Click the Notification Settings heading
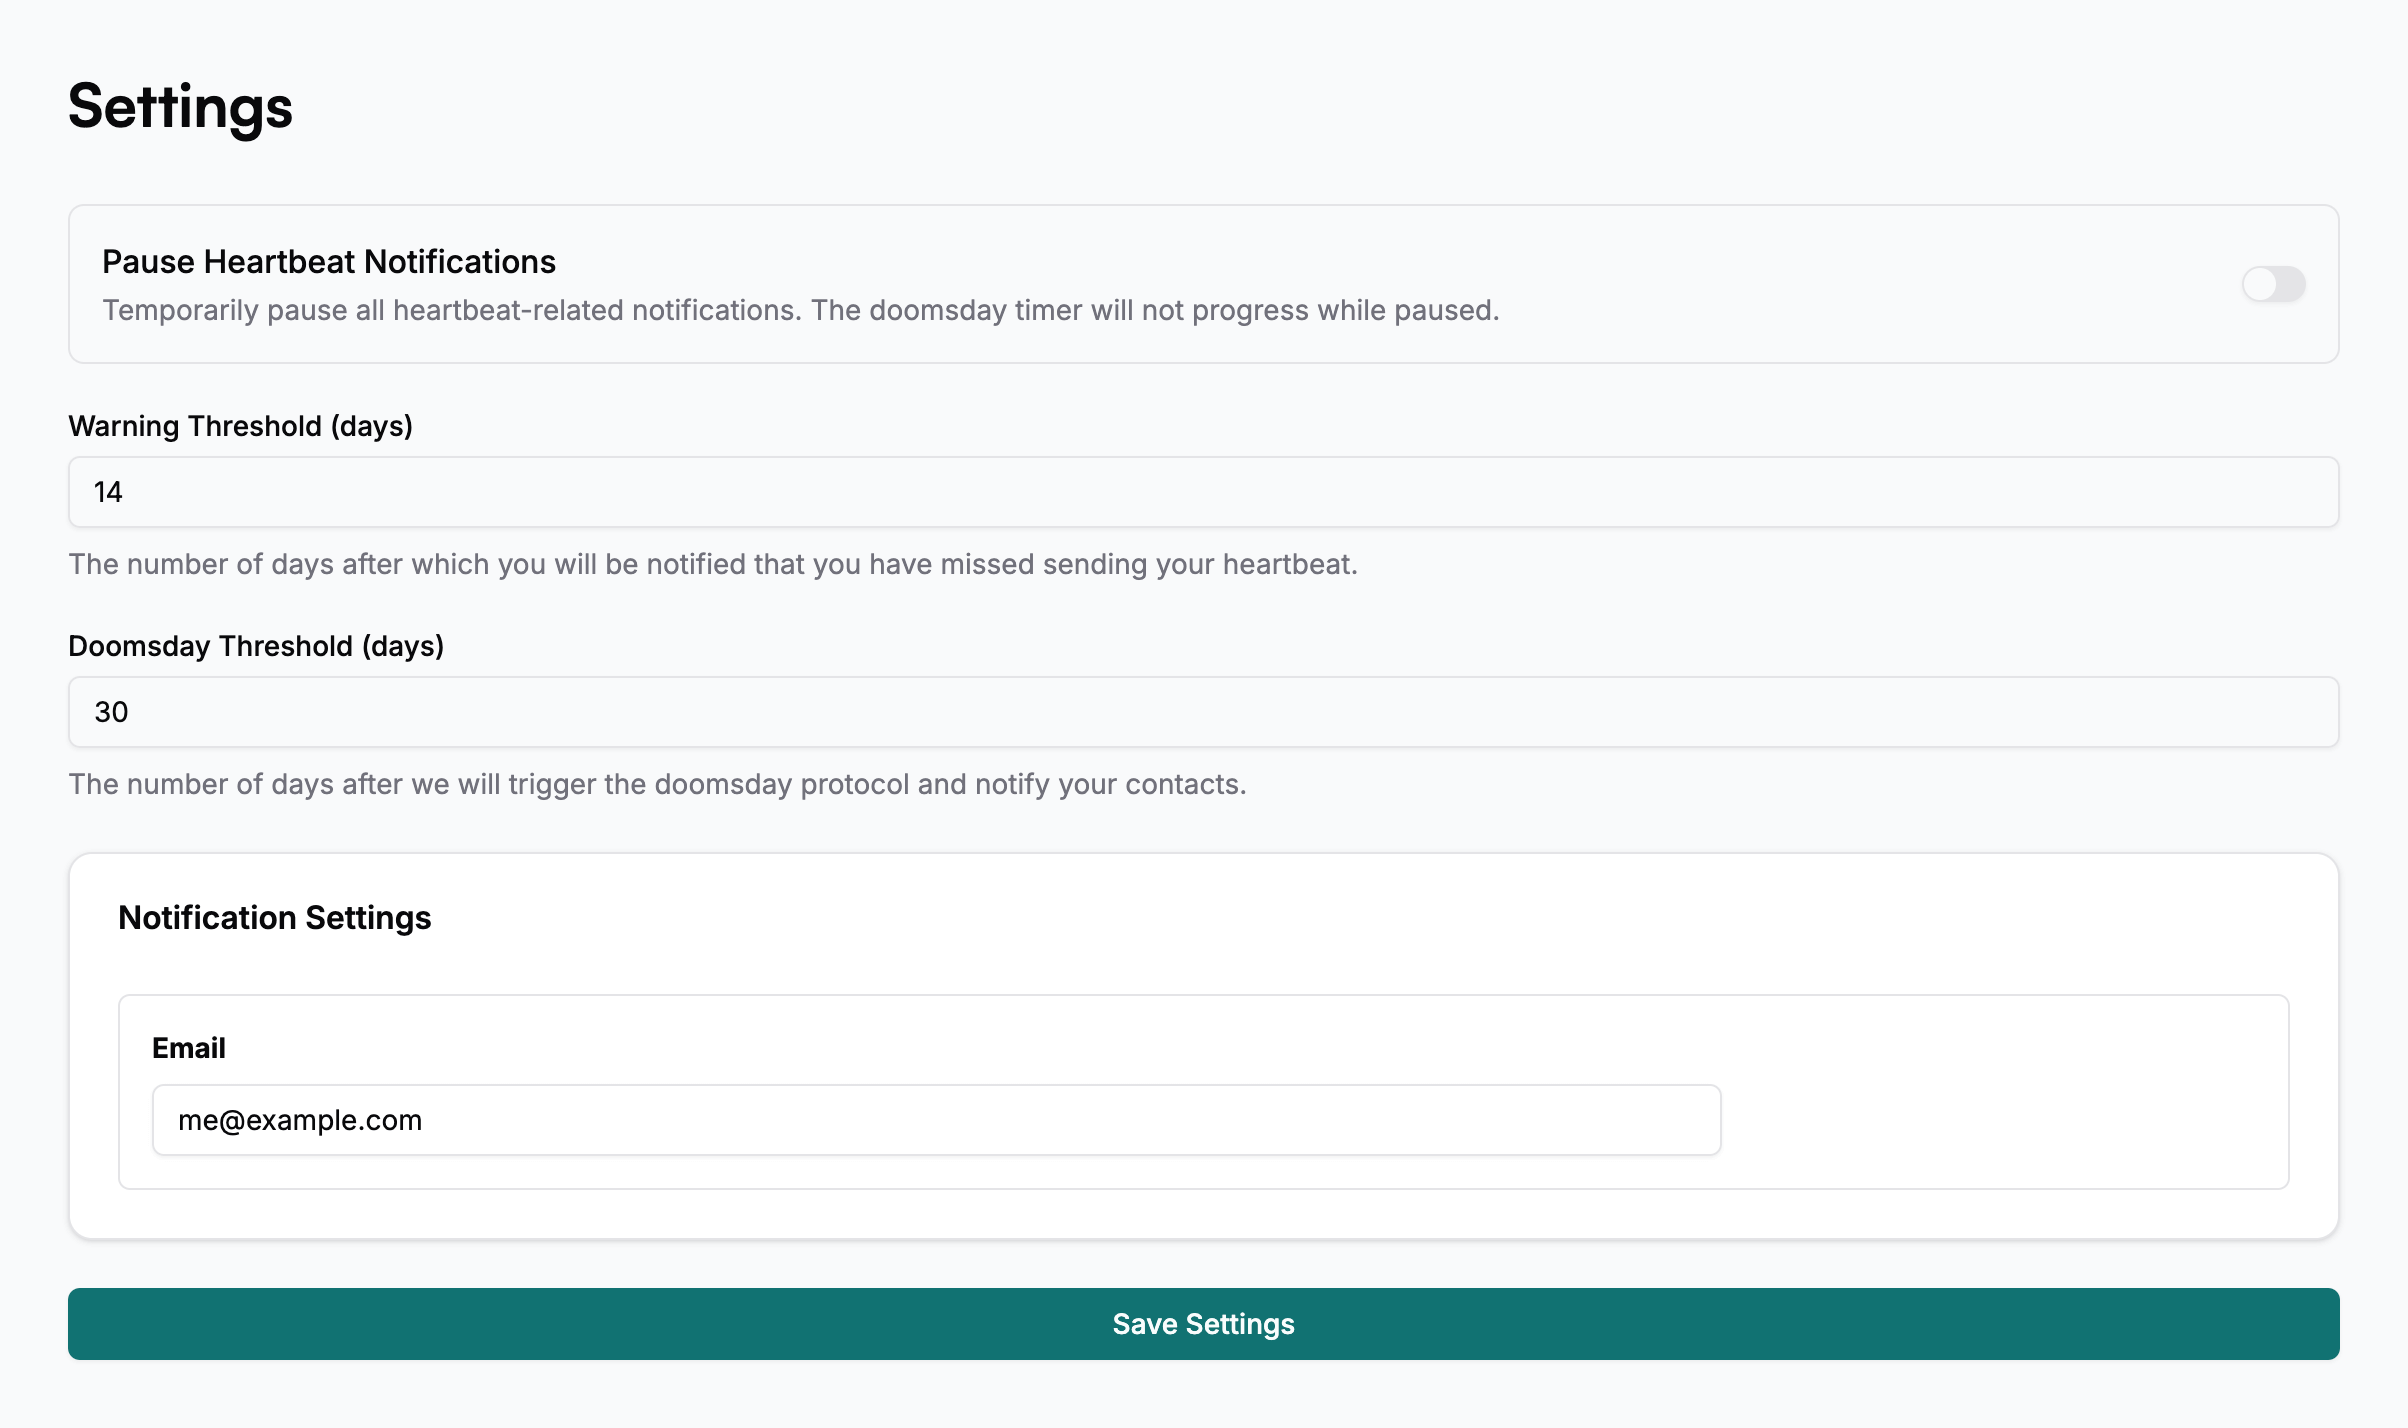Image resolution: width=2408 pixels, height=1428 pixels. (x=274, y=918)
